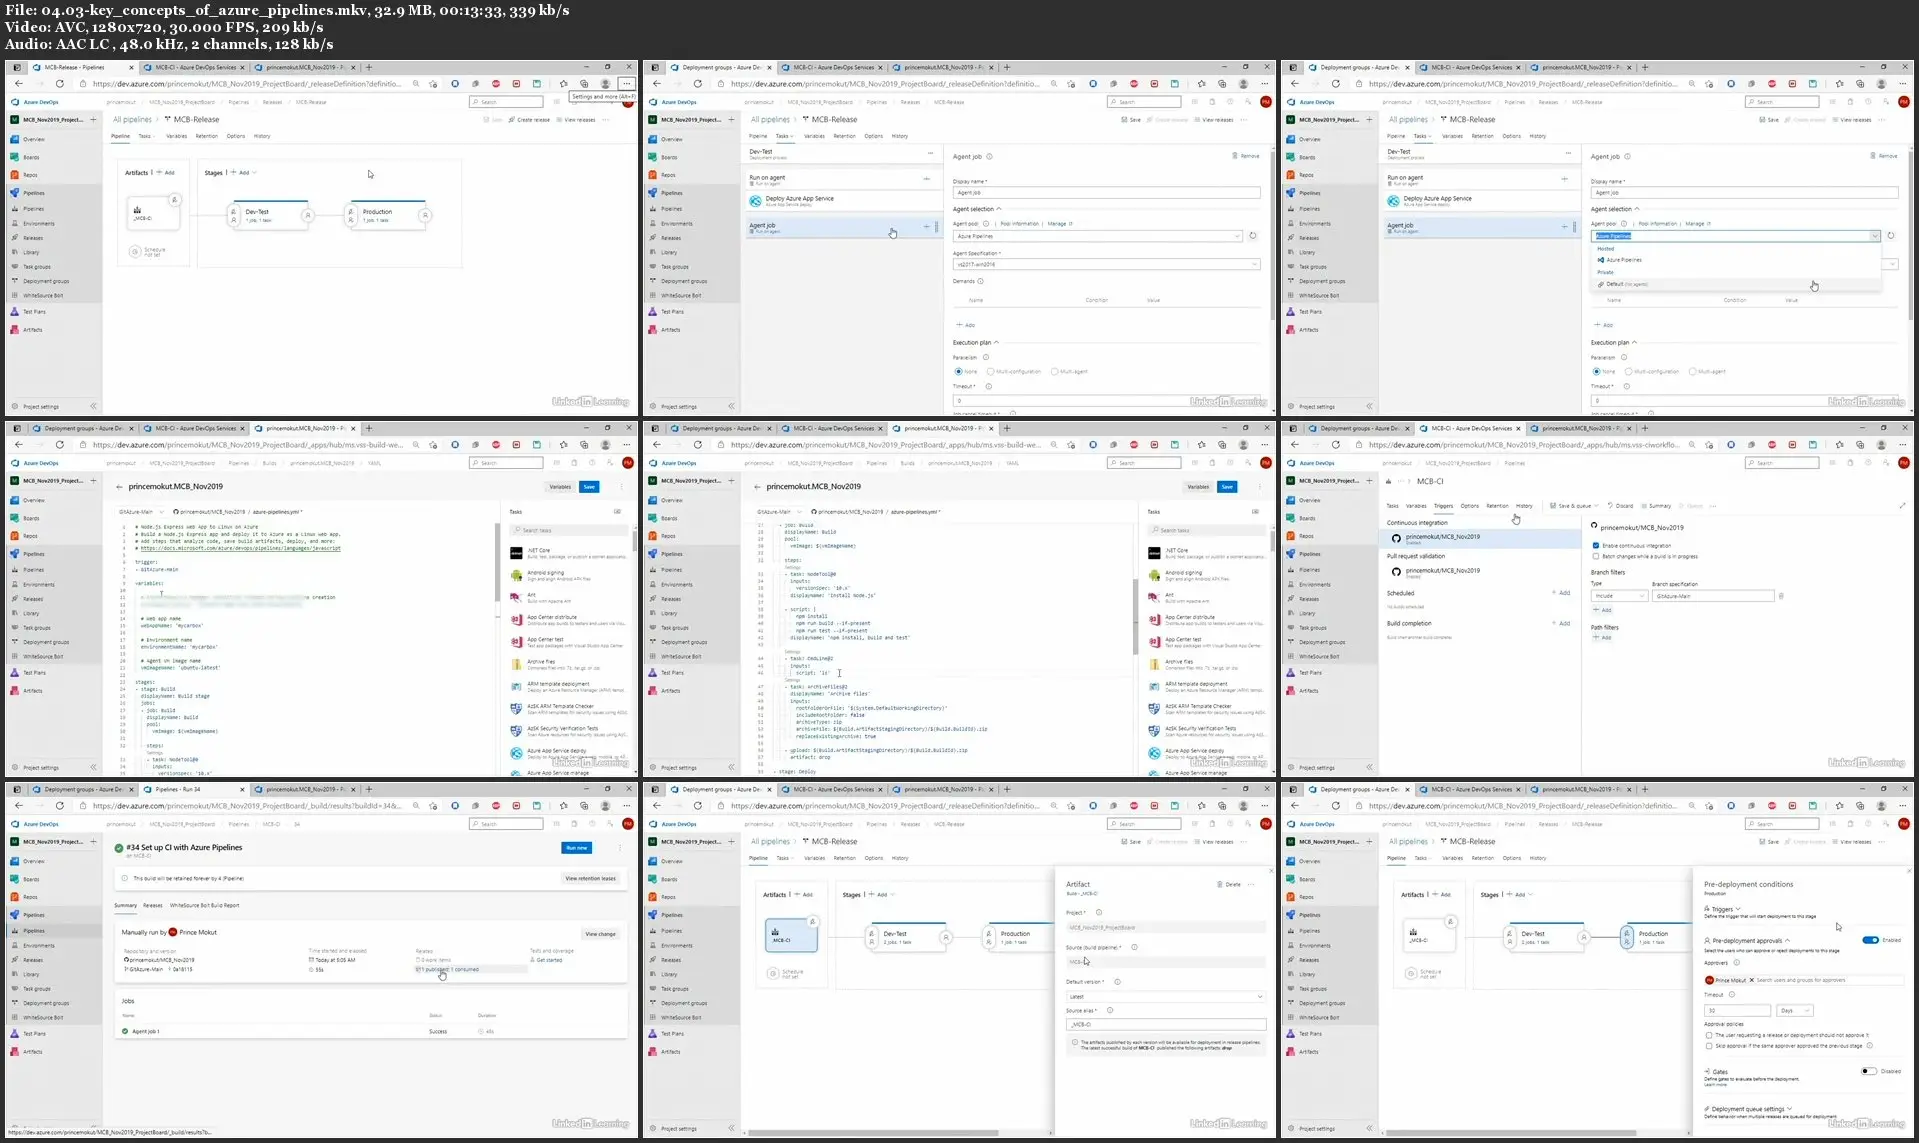
Task: Click View change on the run #34 summary
Action: [600, 934]
